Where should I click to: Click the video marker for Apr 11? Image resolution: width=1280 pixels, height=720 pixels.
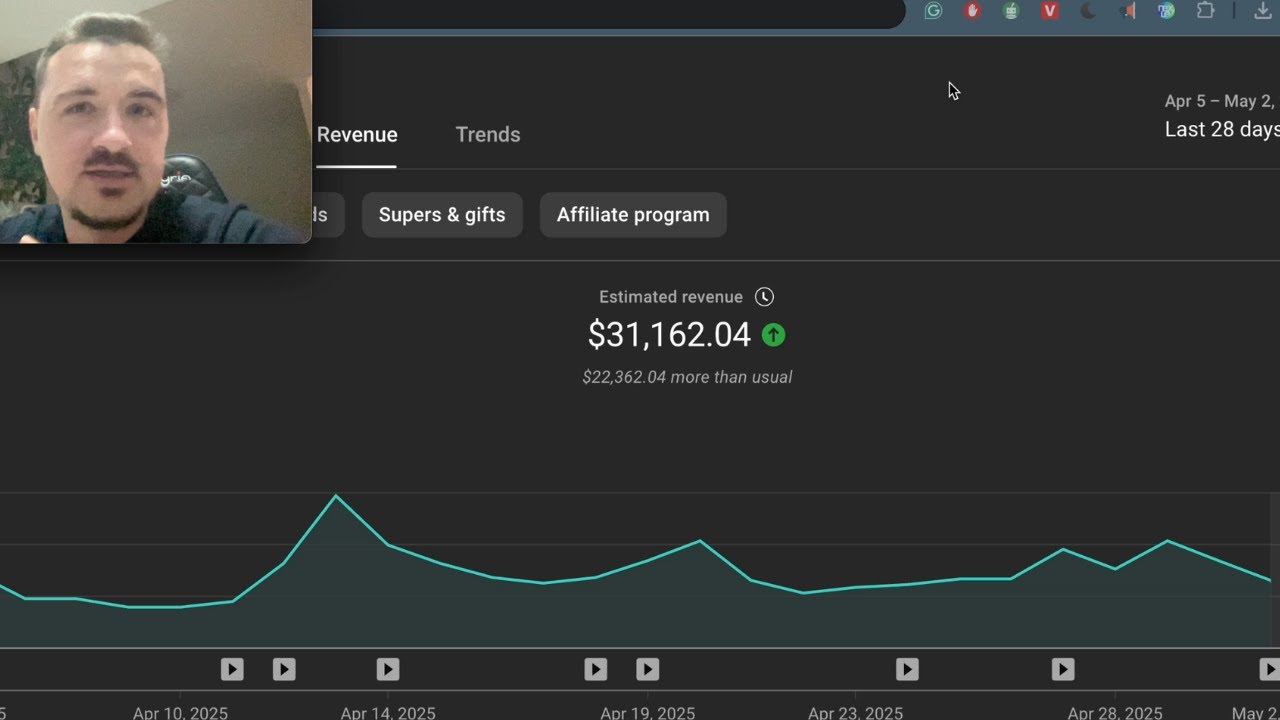(232, 669)
